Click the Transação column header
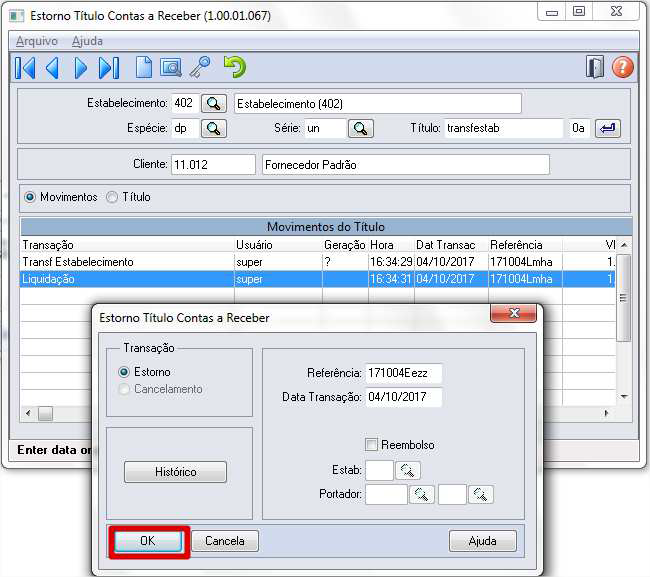Viewport: 650px width, 577px height. [x=127, y=245]
